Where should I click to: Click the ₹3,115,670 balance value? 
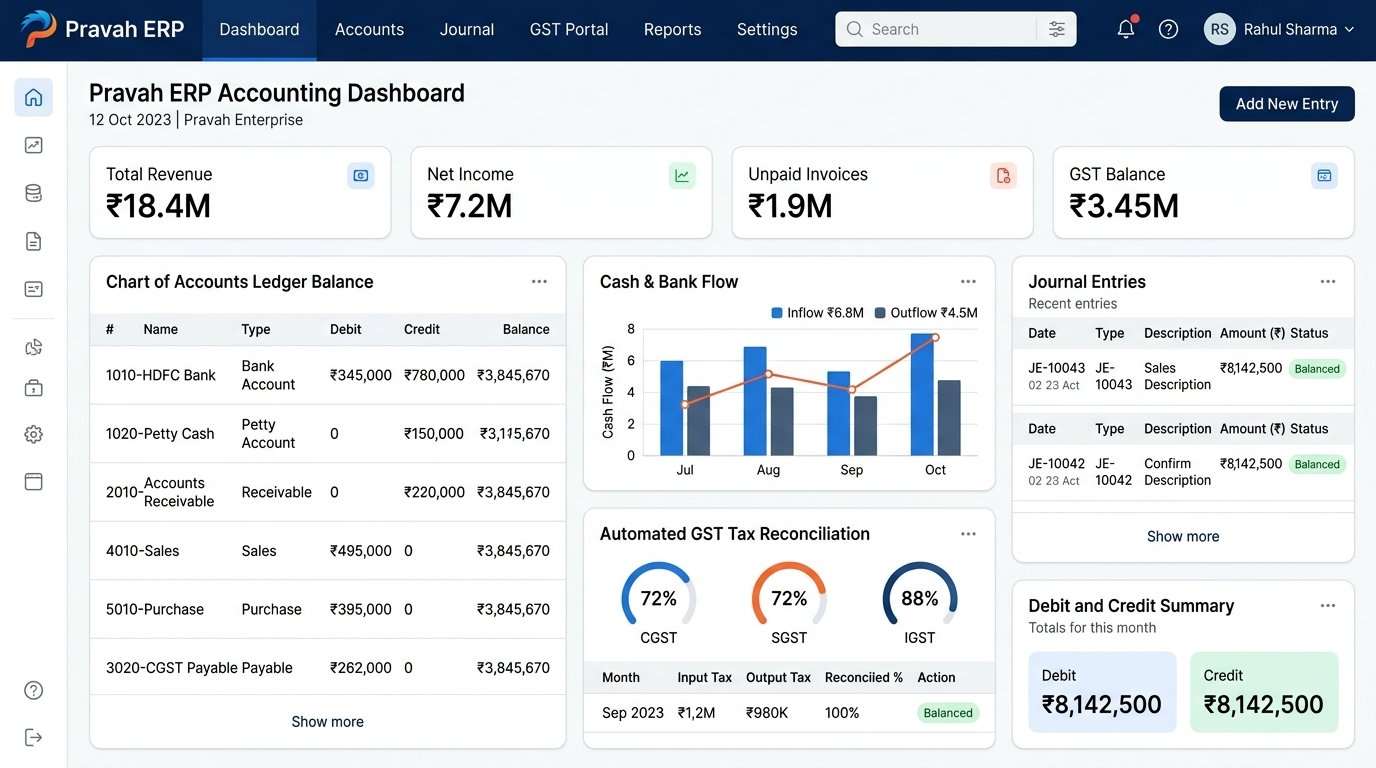(515, 434)
